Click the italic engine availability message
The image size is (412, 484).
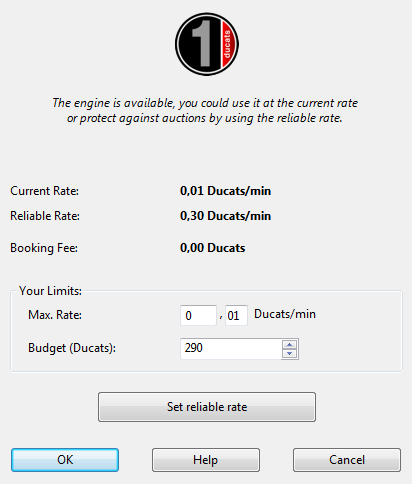[x=205, y=111]
